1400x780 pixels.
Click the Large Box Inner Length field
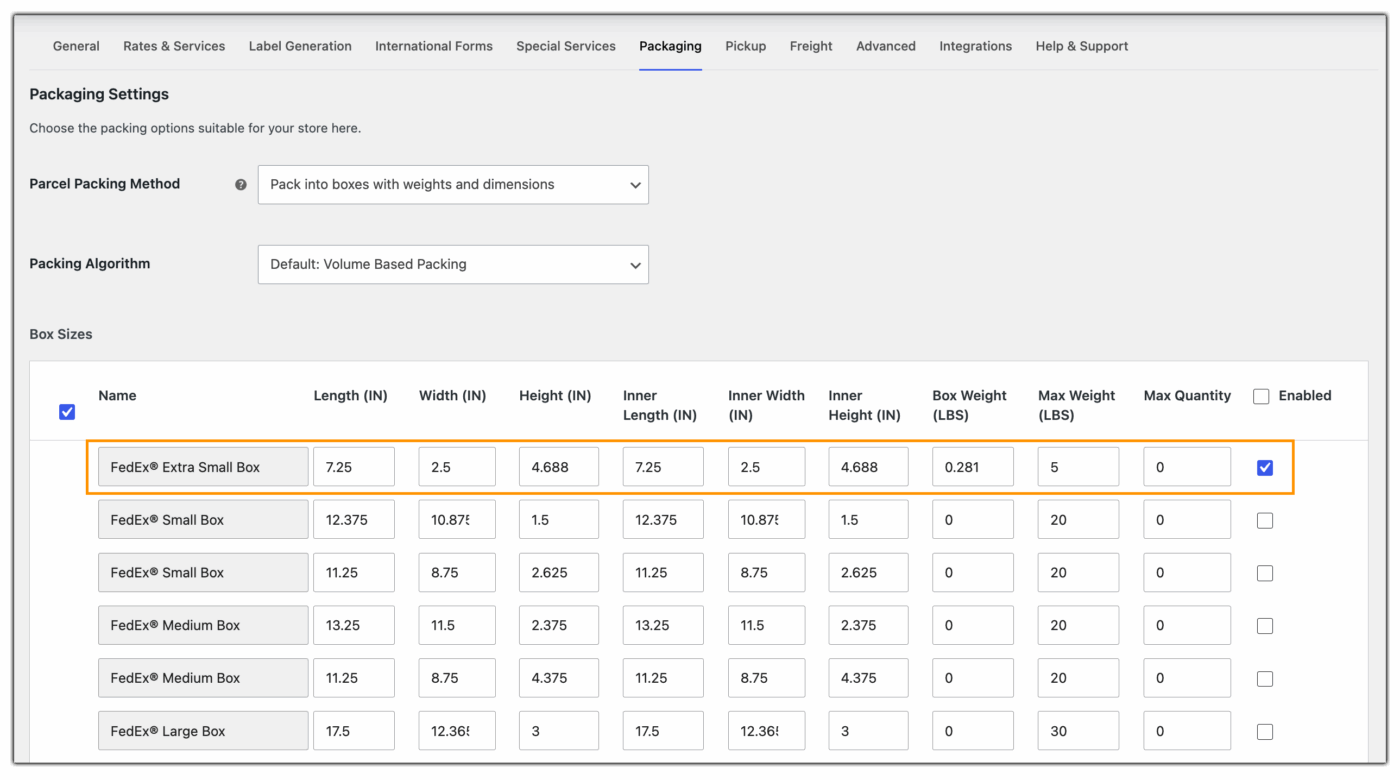pos(663,731)
